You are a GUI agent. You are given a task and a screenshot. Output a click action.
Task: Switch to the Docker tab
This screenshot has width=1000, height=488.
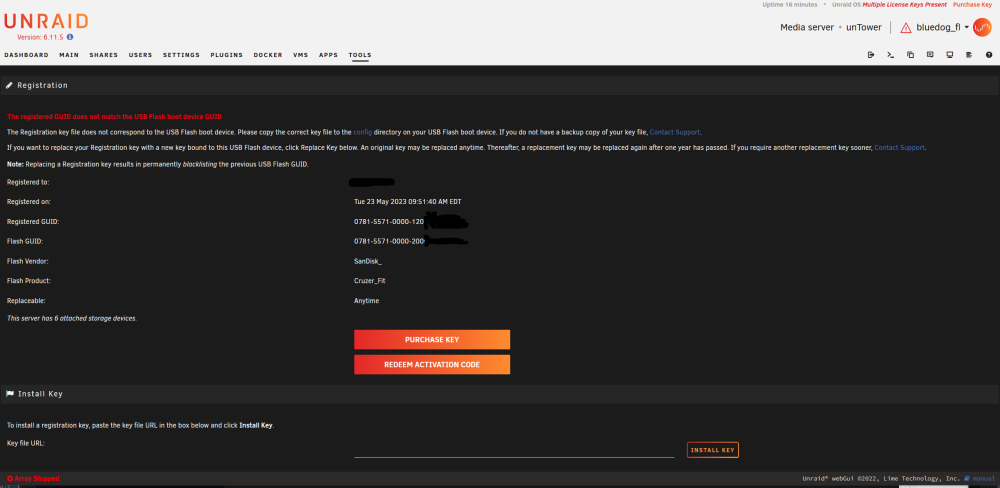pos(268,55)
